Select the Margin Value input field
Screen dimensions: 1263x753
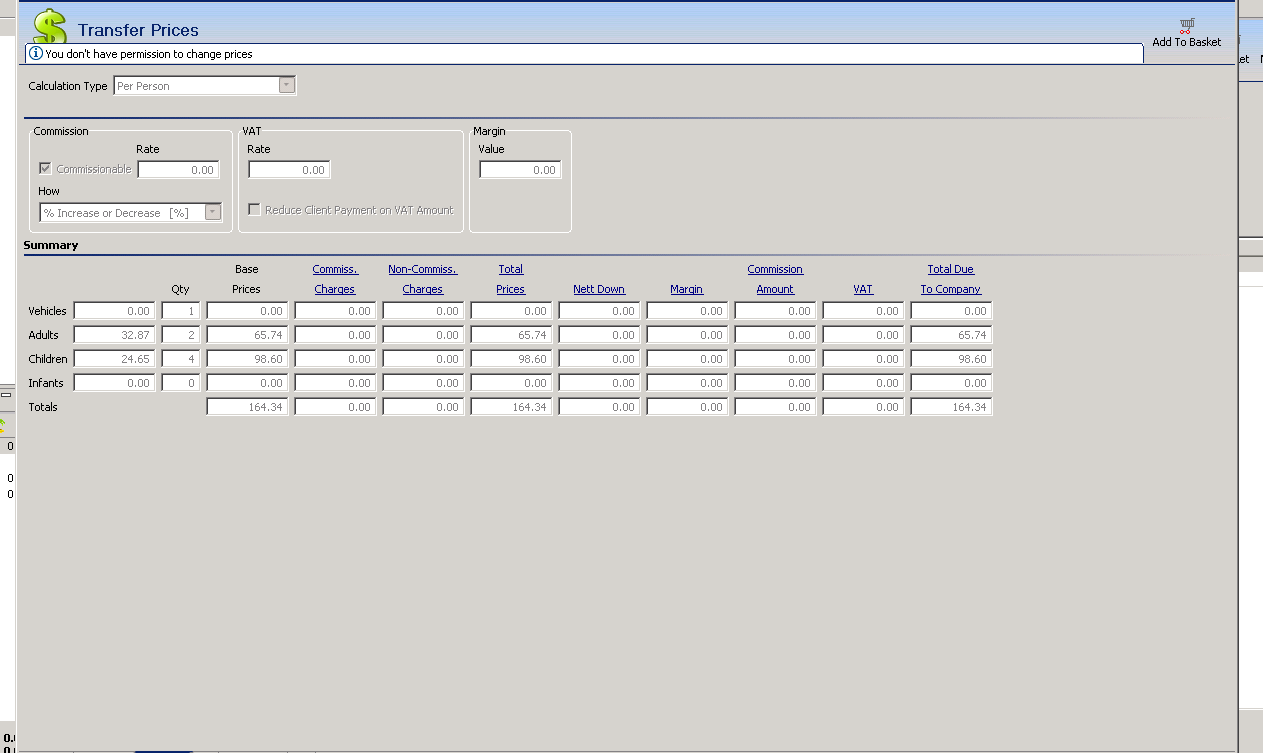(520, 170)
